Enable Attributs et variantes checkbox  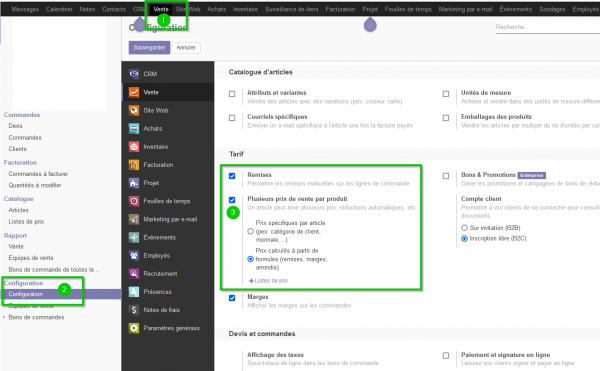[232, 94]
